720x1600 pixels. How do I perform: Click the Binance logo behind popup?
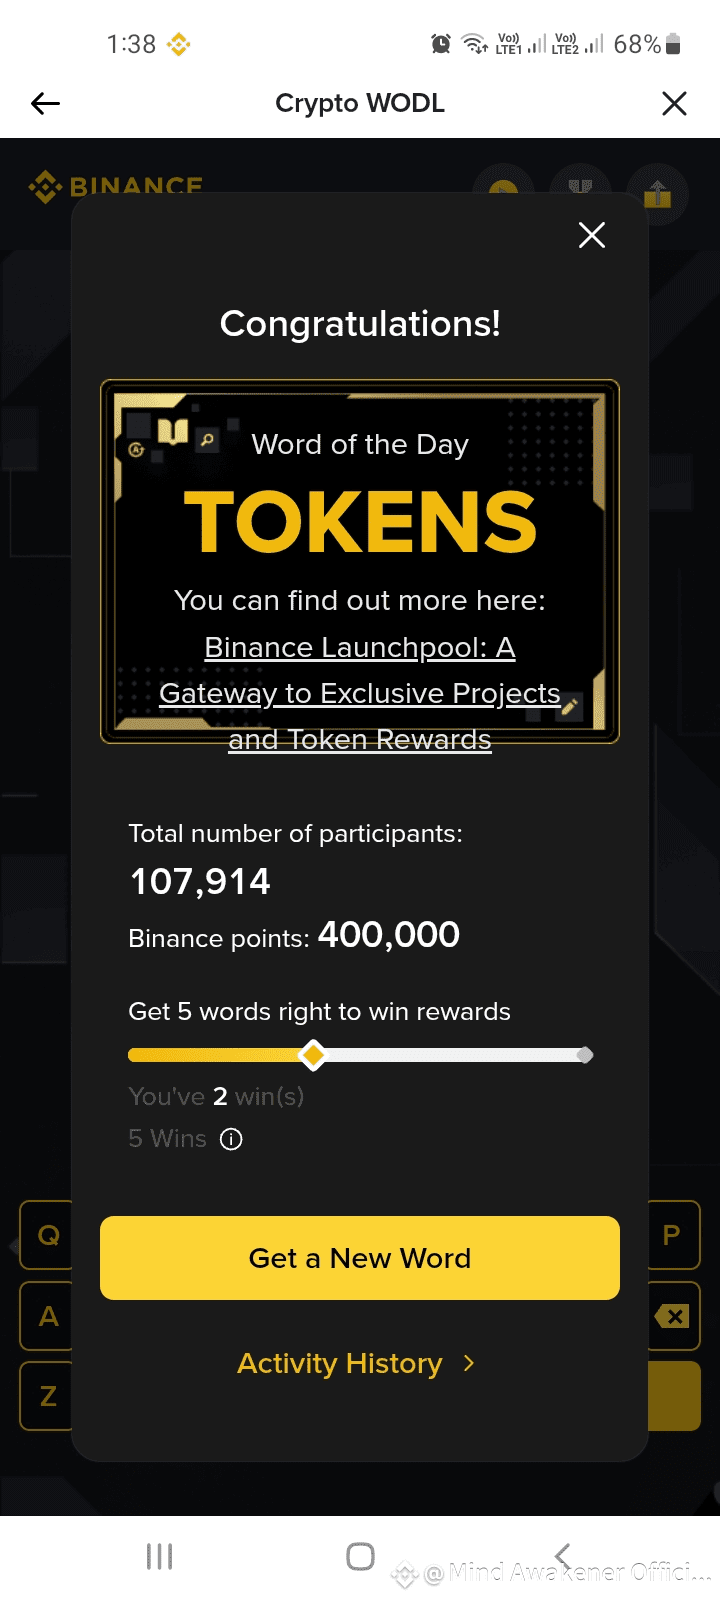tap(116, 184)
